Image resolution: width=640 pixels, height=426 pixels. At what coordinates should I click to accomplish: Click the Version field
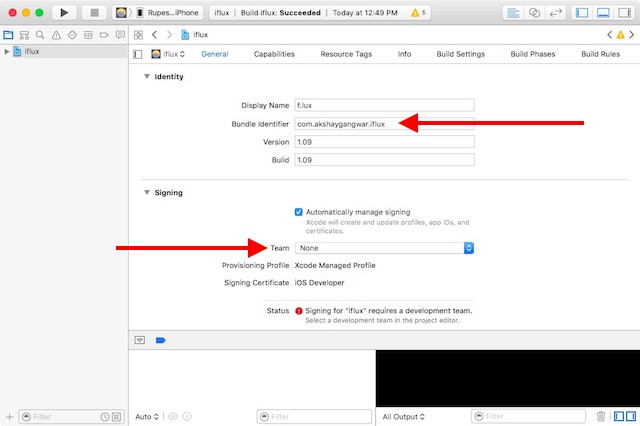pos(384,142)
